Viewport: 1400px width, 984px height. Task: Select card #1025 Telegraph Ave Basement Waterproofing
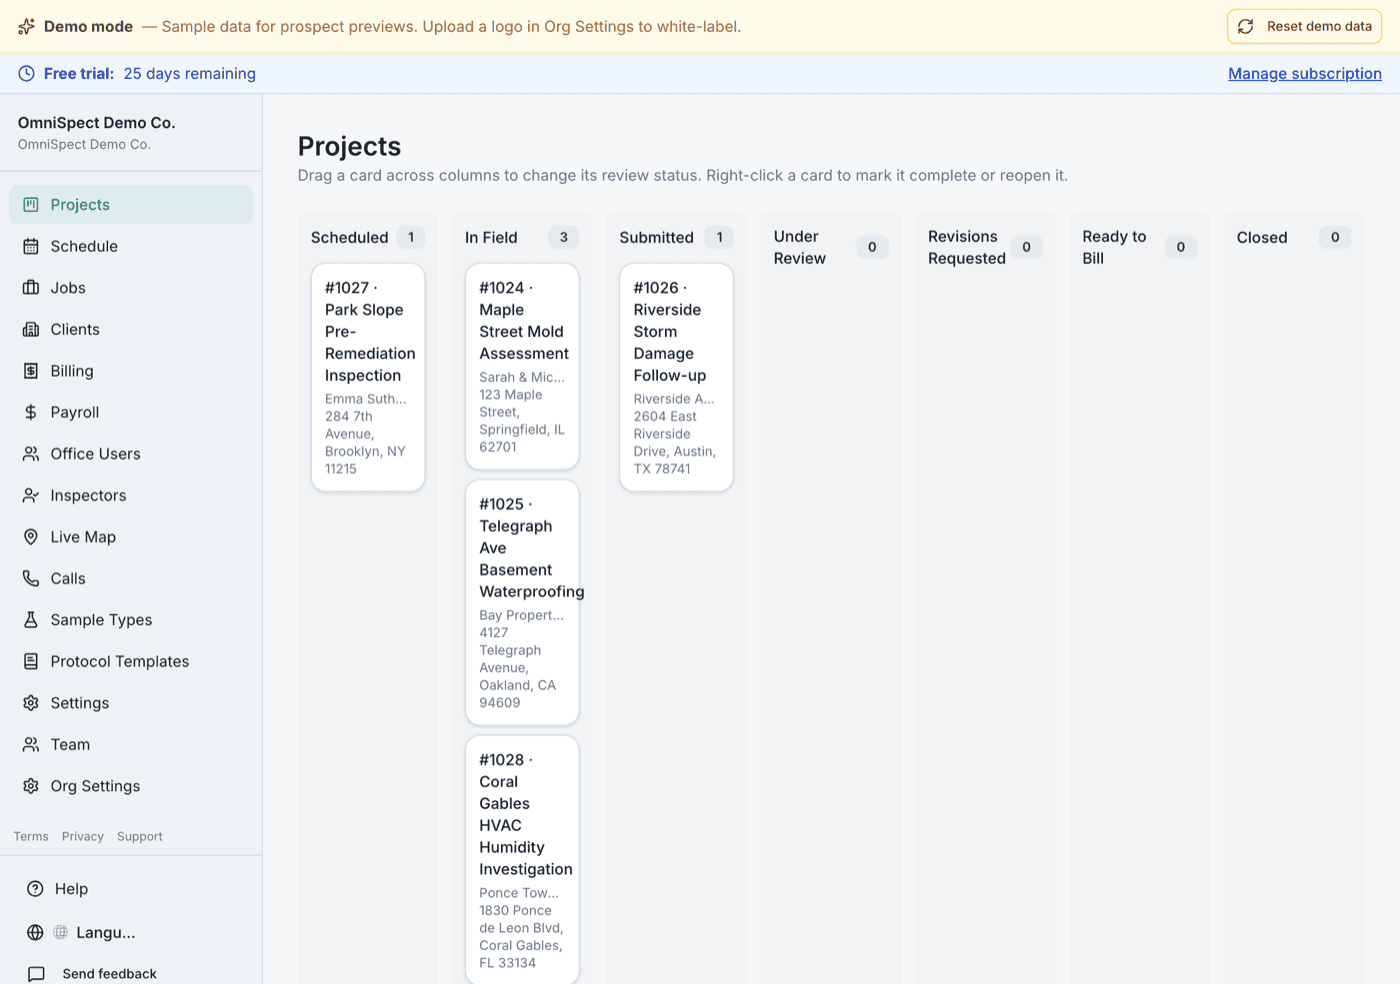coord(522,602)
